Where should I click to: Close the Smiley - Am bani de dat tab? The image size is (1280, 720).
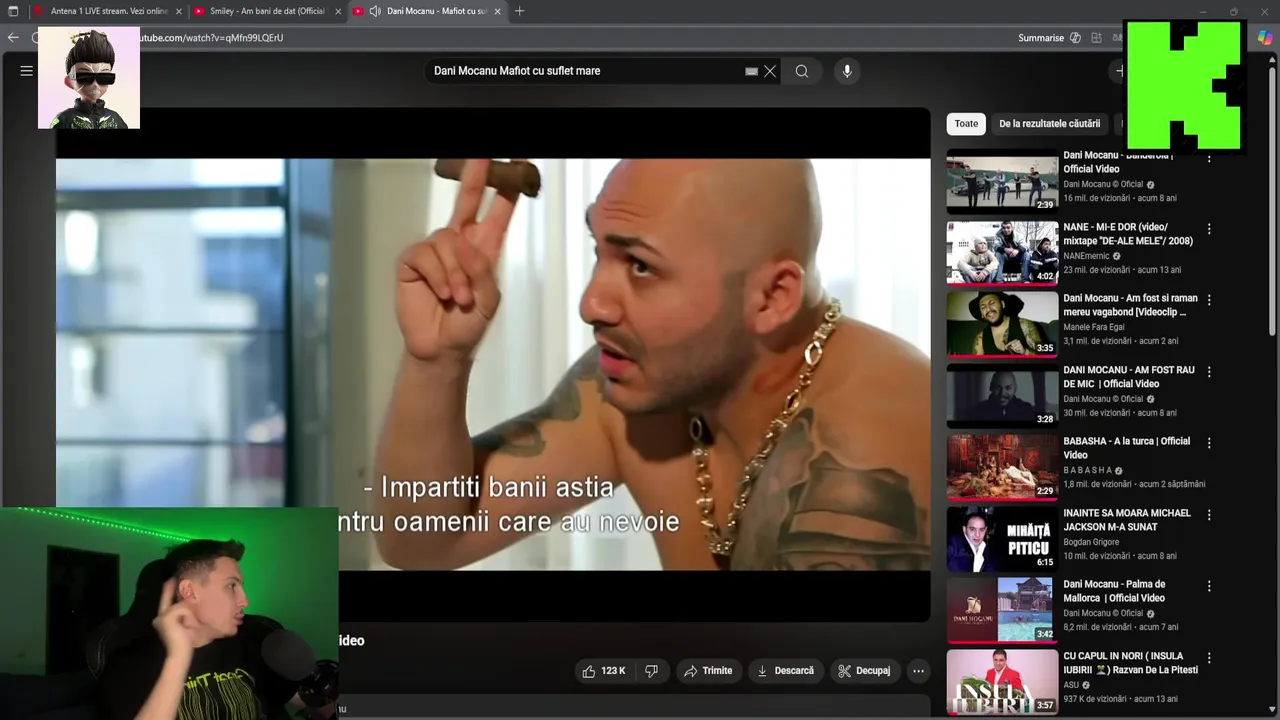[338, 11]
